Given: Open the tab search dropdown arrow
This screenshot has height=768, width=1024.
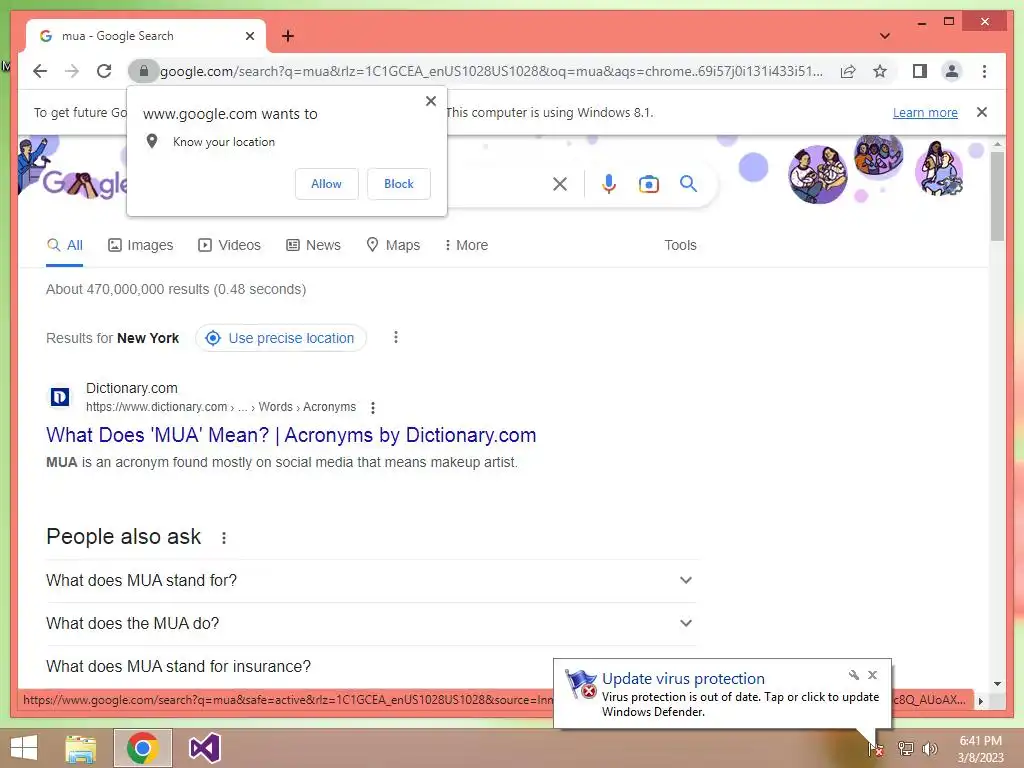Looking at the screenshot, I should tap(884, 36).
